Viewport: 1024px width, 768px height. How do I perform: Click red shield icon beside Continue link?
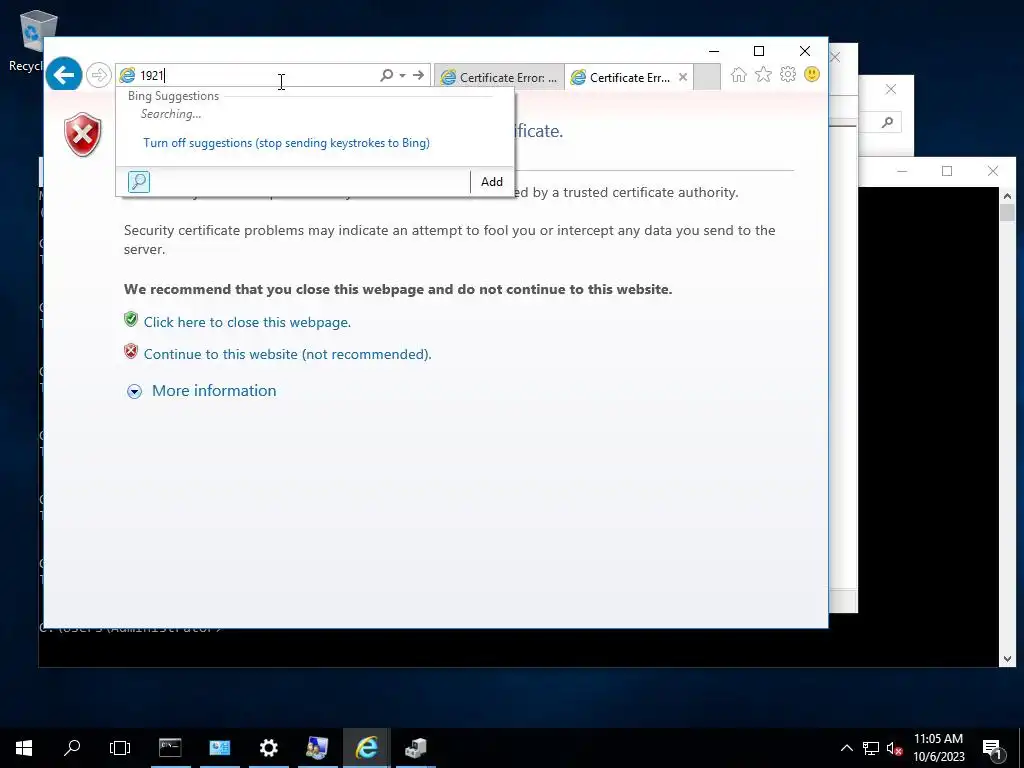click(x=131, y=351)
